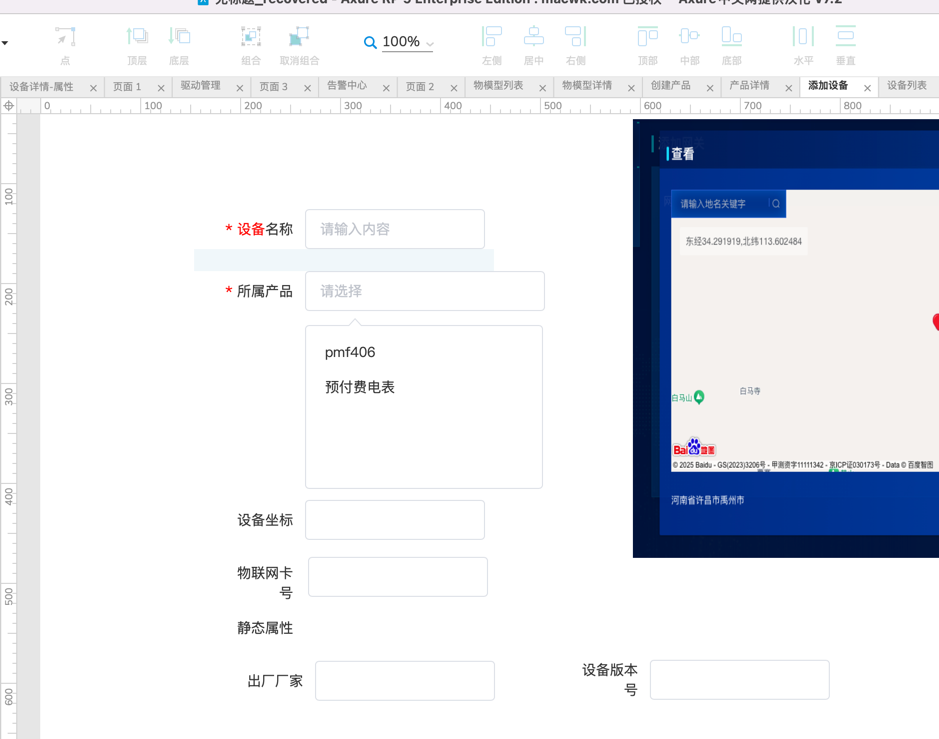This screenshot has width=939, height=739.
Task: Select 预付费电表 option in list
Action: (360, 387)
